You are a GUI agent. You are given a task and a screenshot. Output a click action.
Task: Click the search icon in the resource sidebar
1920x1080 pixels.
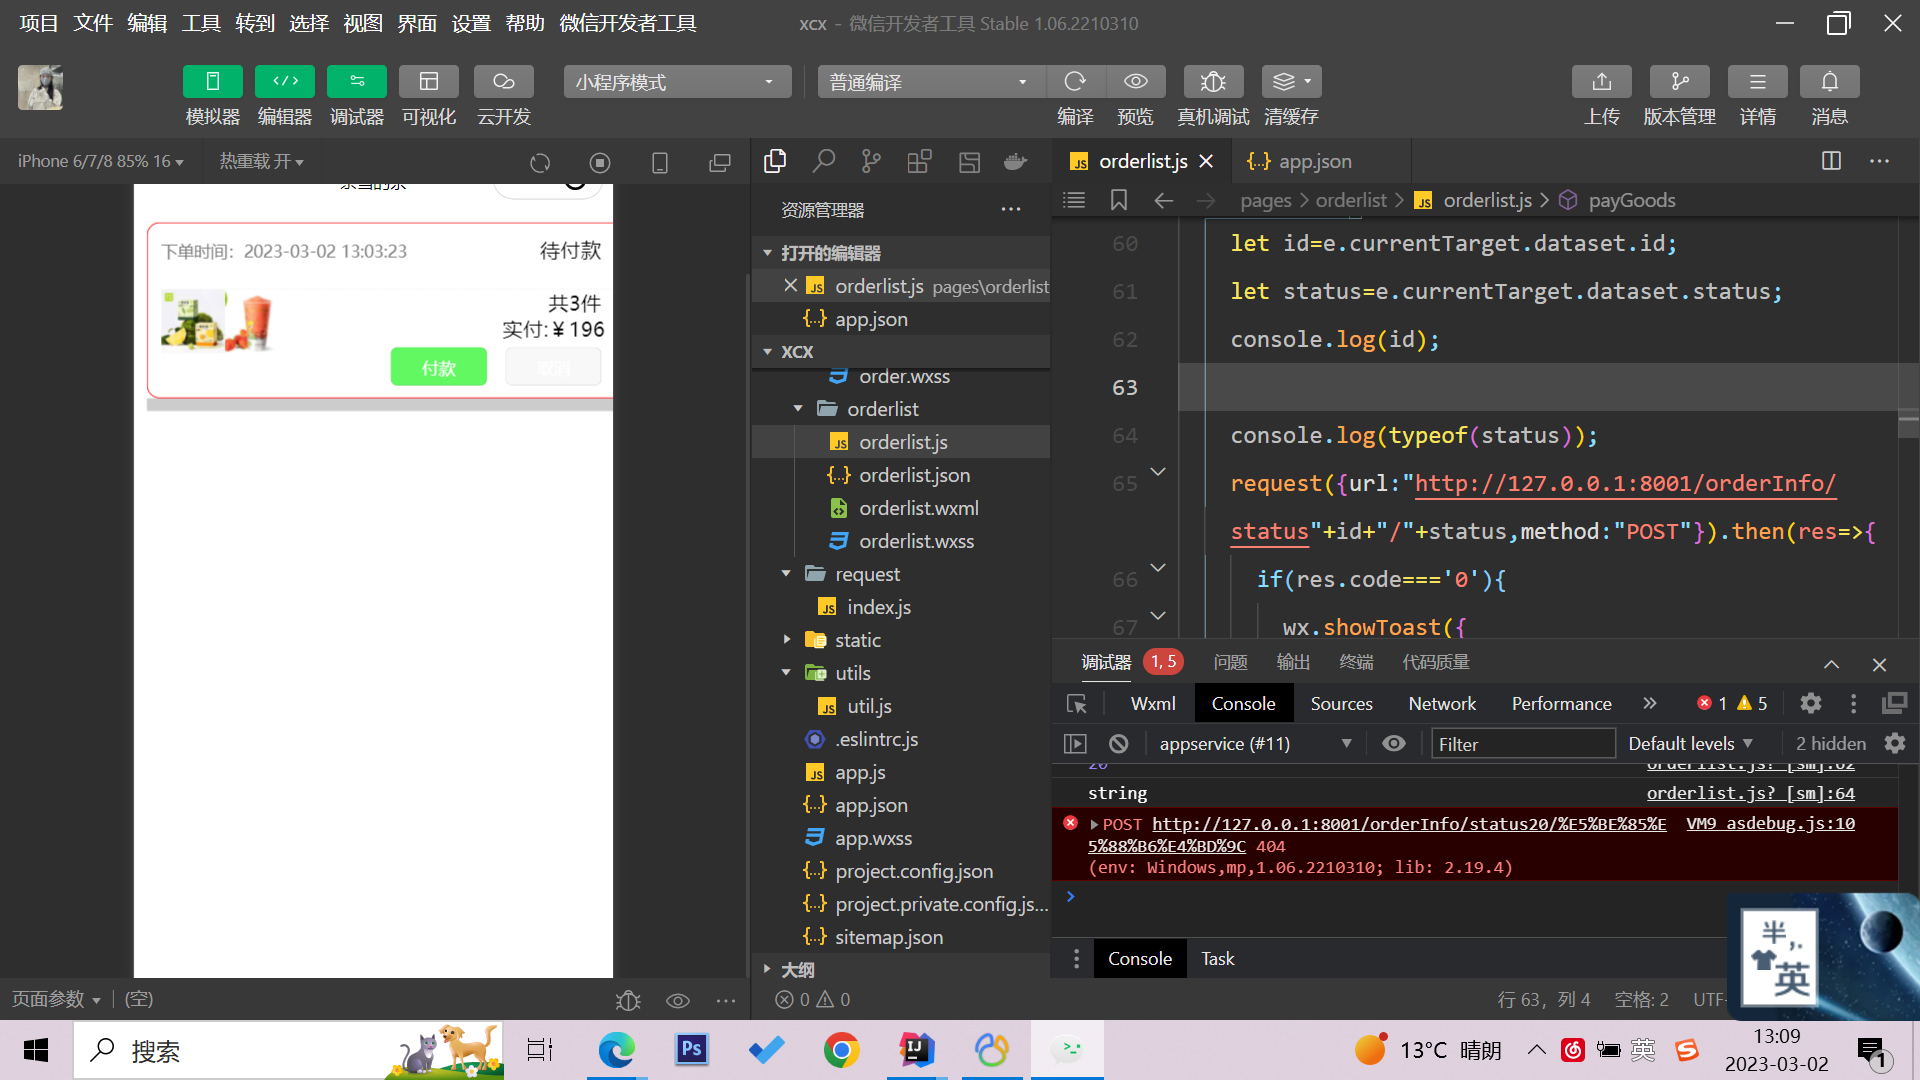823,162
